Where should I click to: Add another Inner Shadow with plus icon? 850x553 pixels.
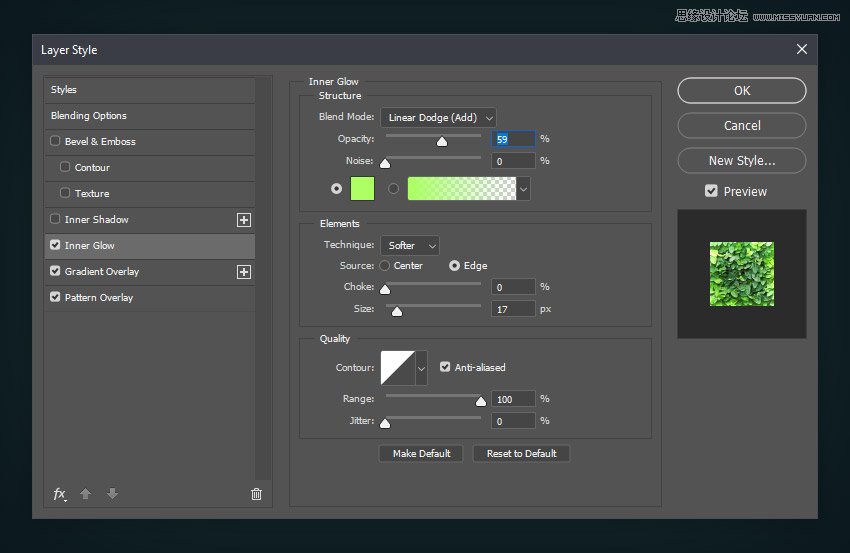[243, 220]
